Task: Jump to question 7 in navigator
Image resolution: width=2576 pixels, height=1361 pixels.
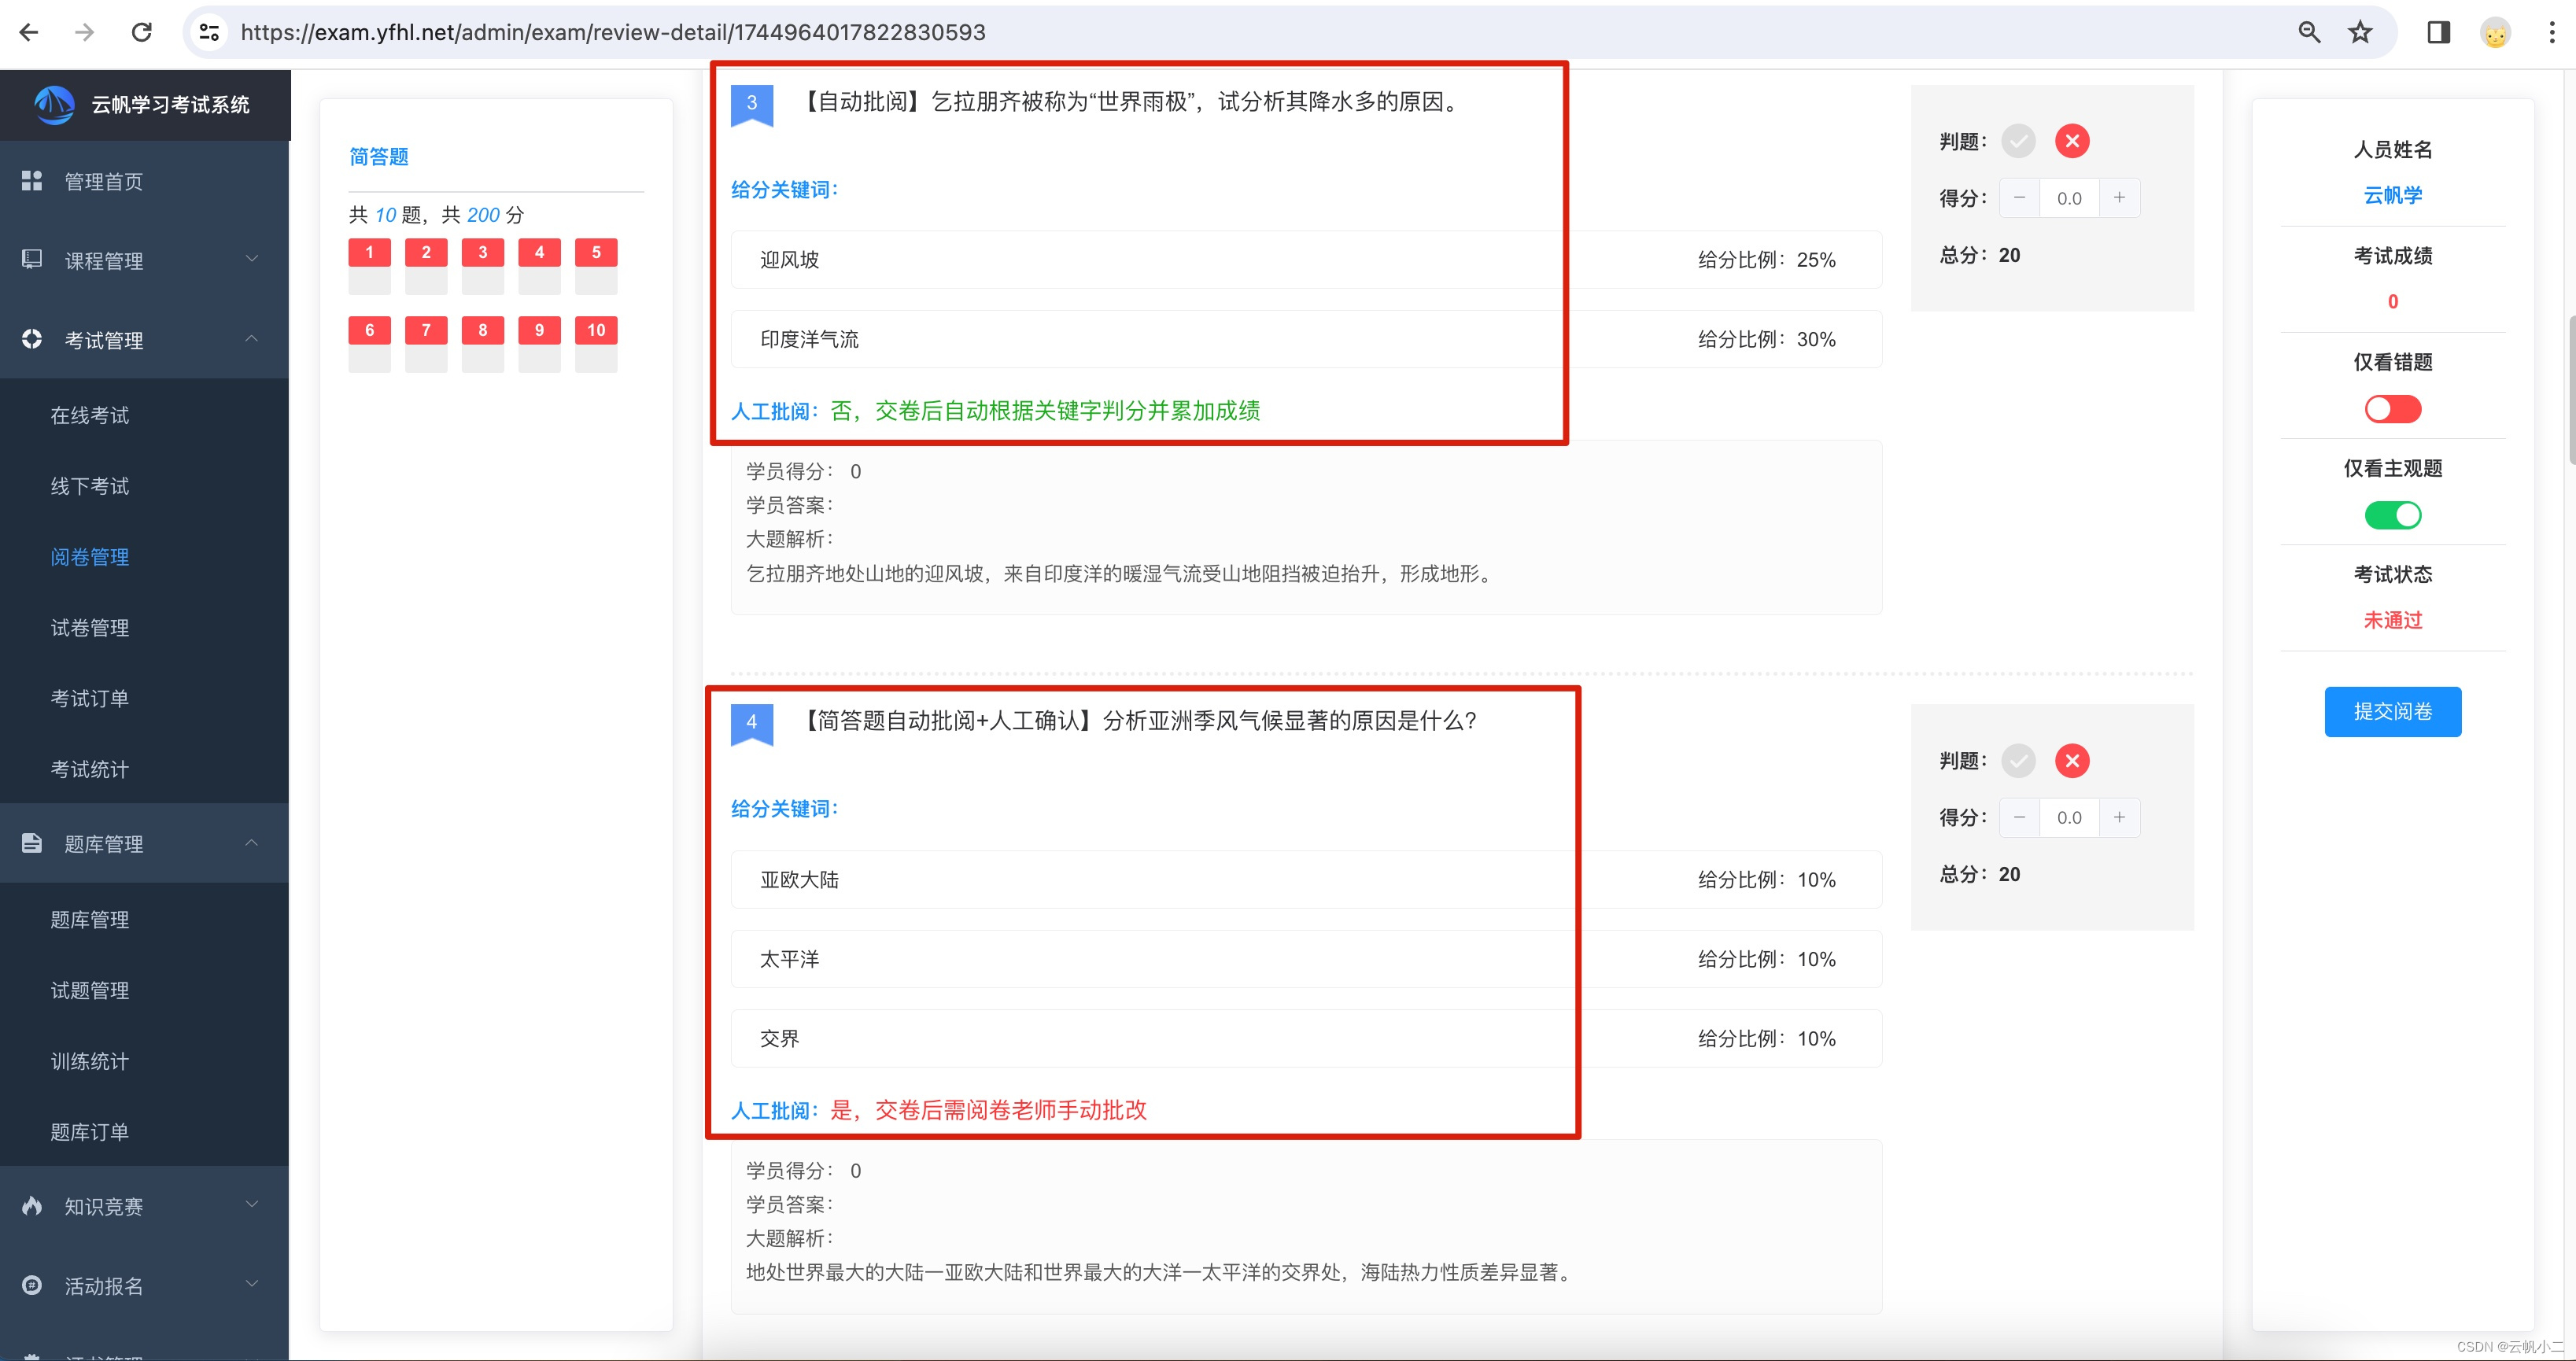Action: click(x=426, y=330)
